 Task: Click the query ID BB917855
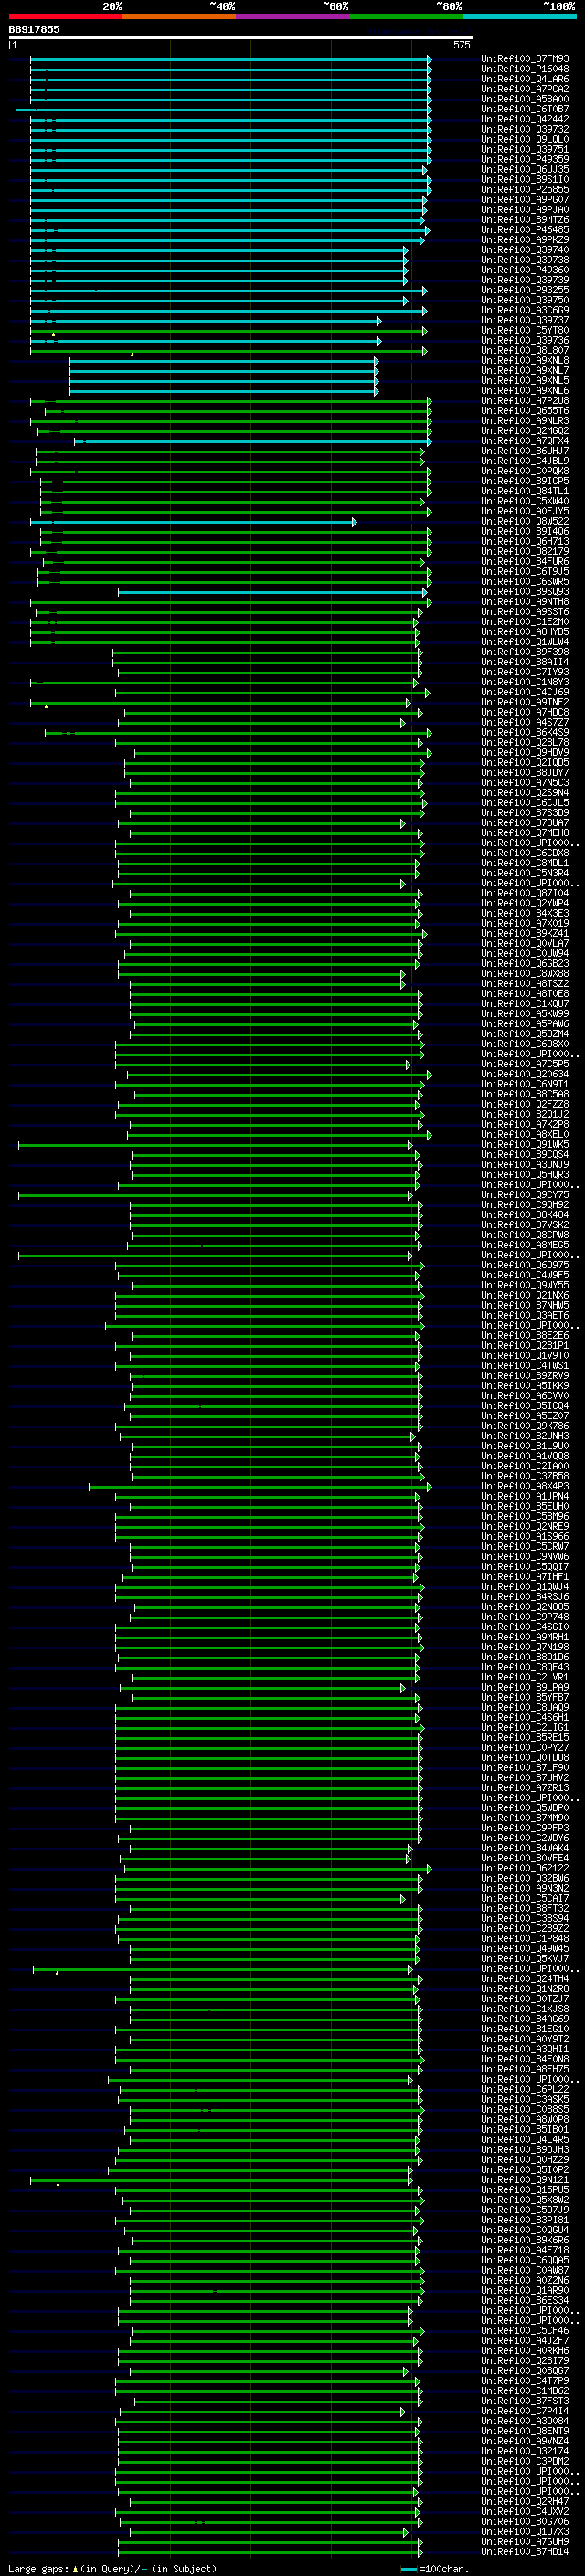[34, 29]
